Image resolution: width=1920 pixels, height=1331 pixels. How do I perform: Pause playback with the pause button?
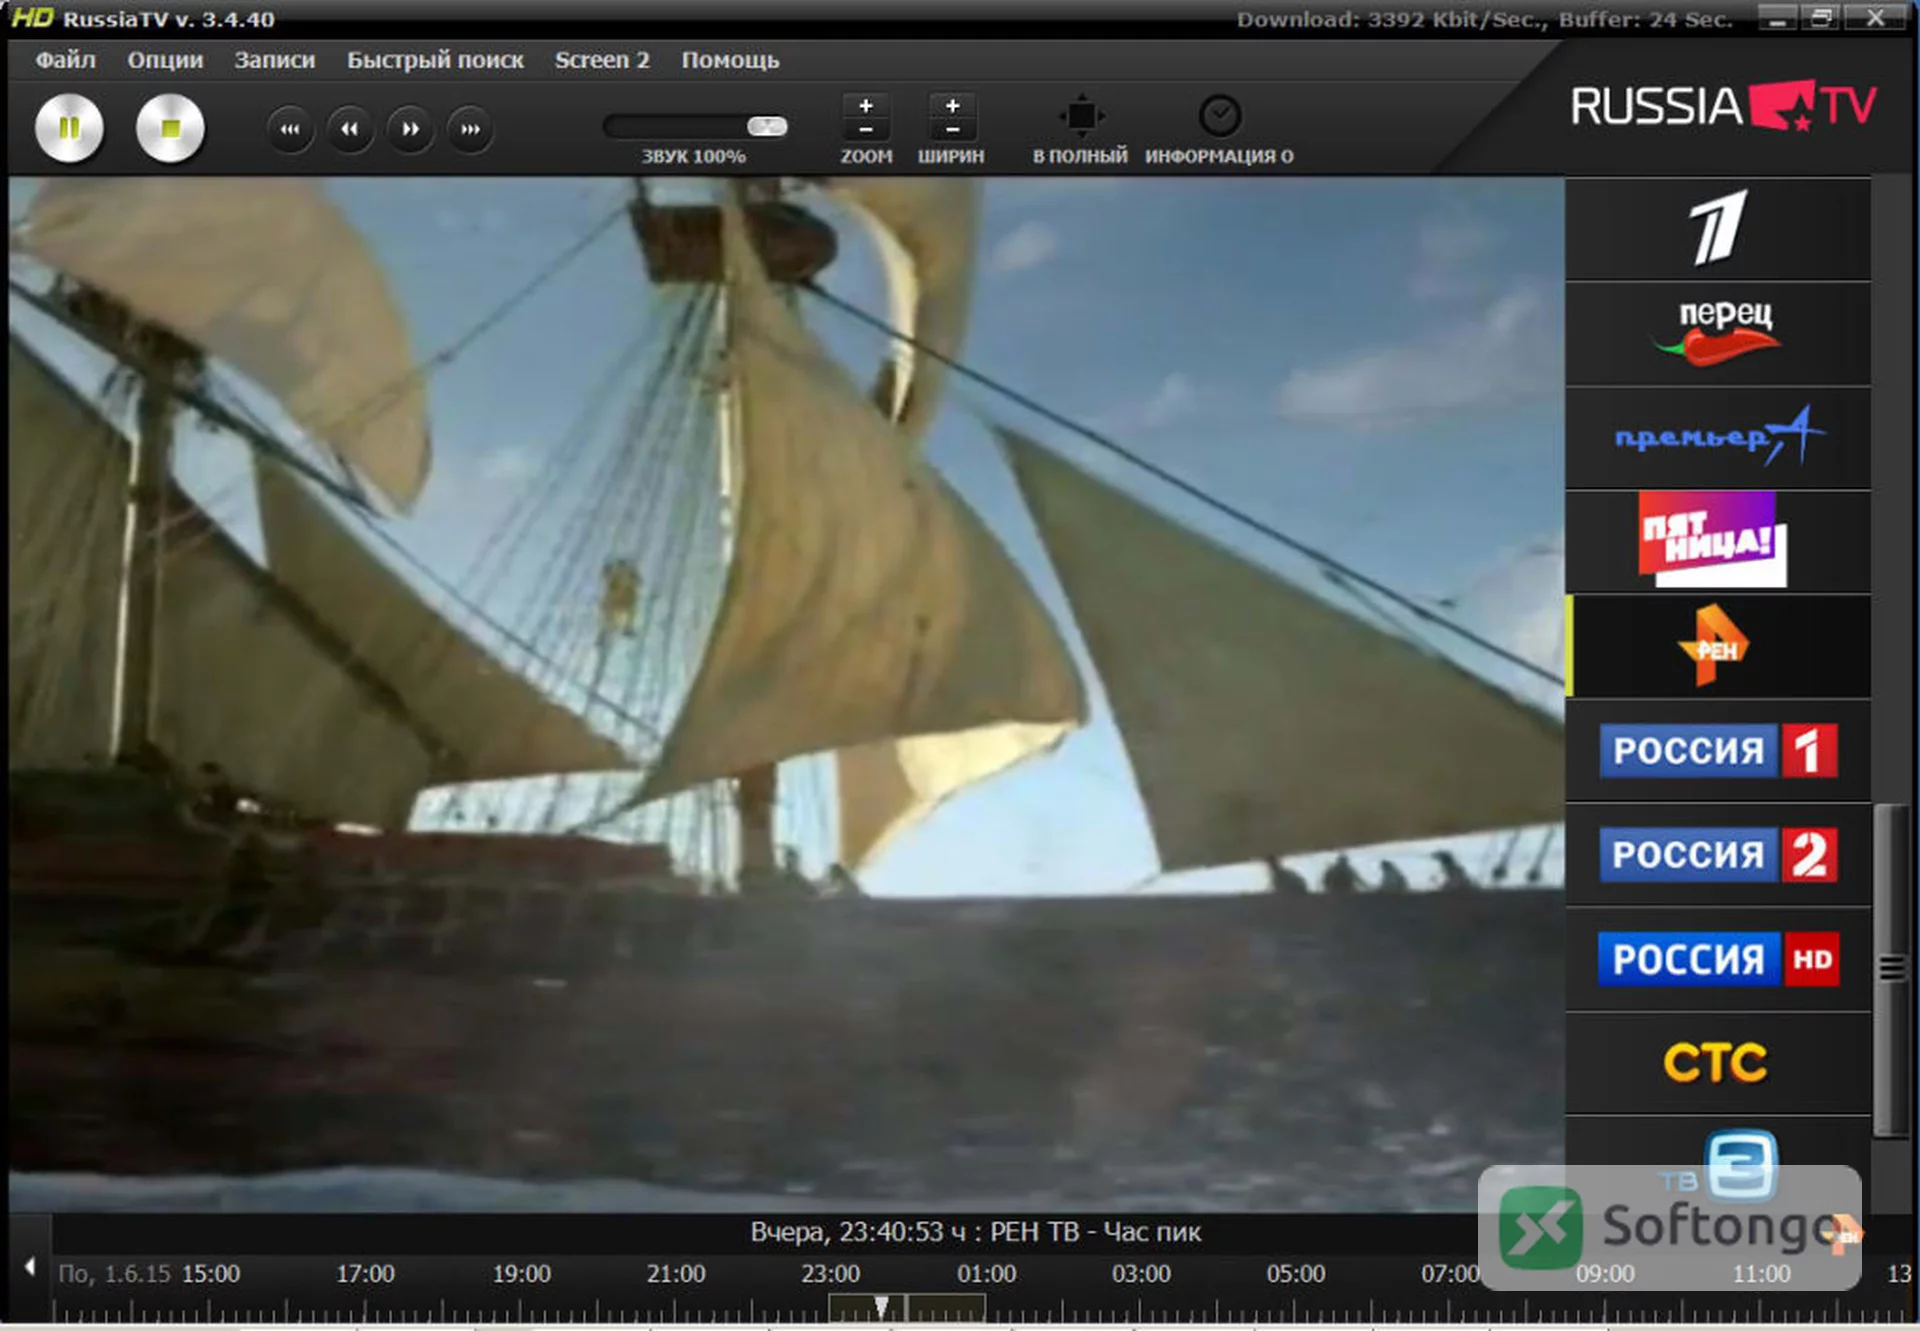69,128
